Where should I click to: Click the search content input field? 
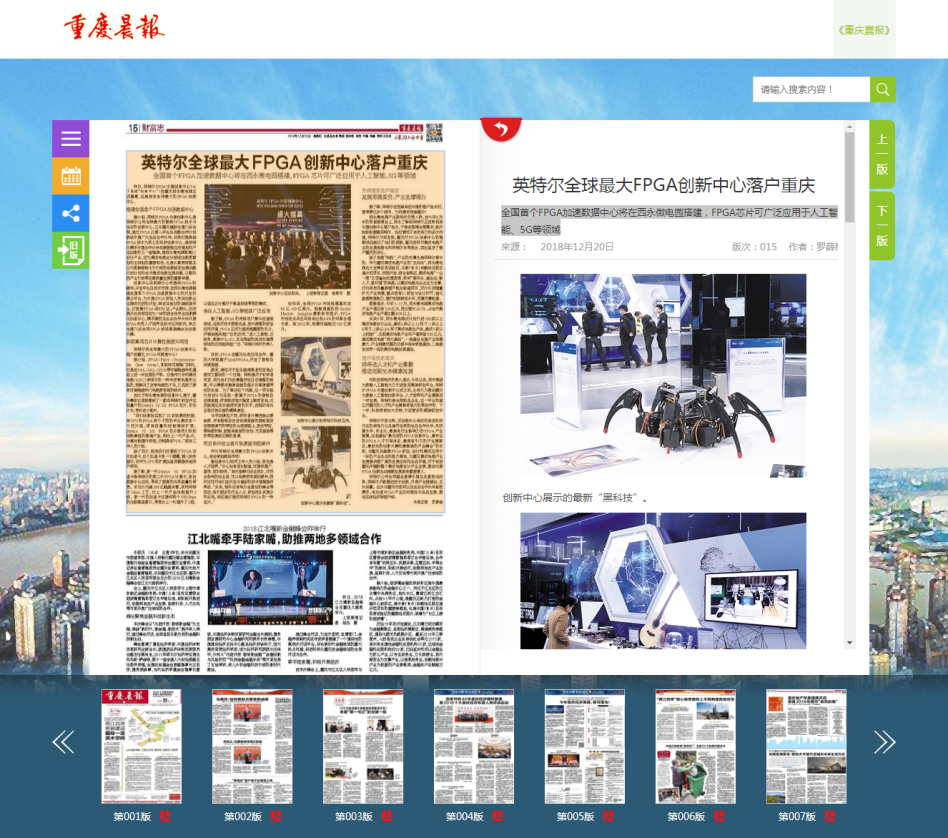[811, 89]
